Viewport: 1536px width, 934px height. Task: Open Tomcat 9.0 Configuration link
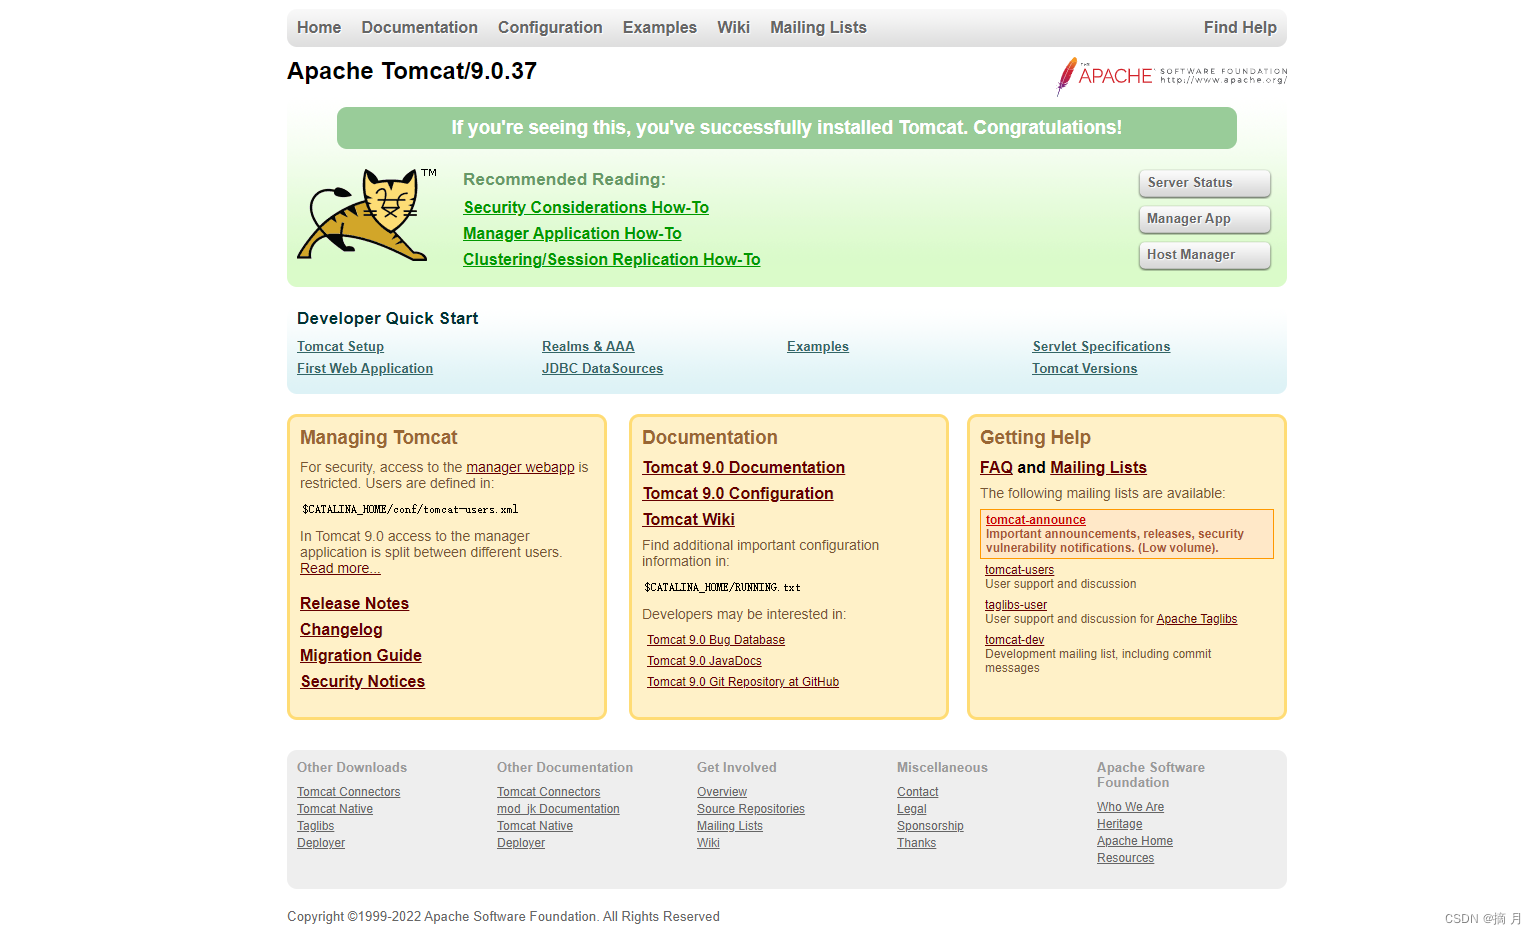(738, 493)
